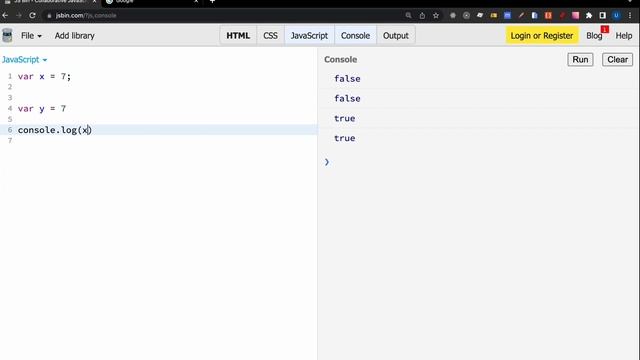This screenshot has width=640, height=360.
Task: Click Add library
Action: [75, 36]
